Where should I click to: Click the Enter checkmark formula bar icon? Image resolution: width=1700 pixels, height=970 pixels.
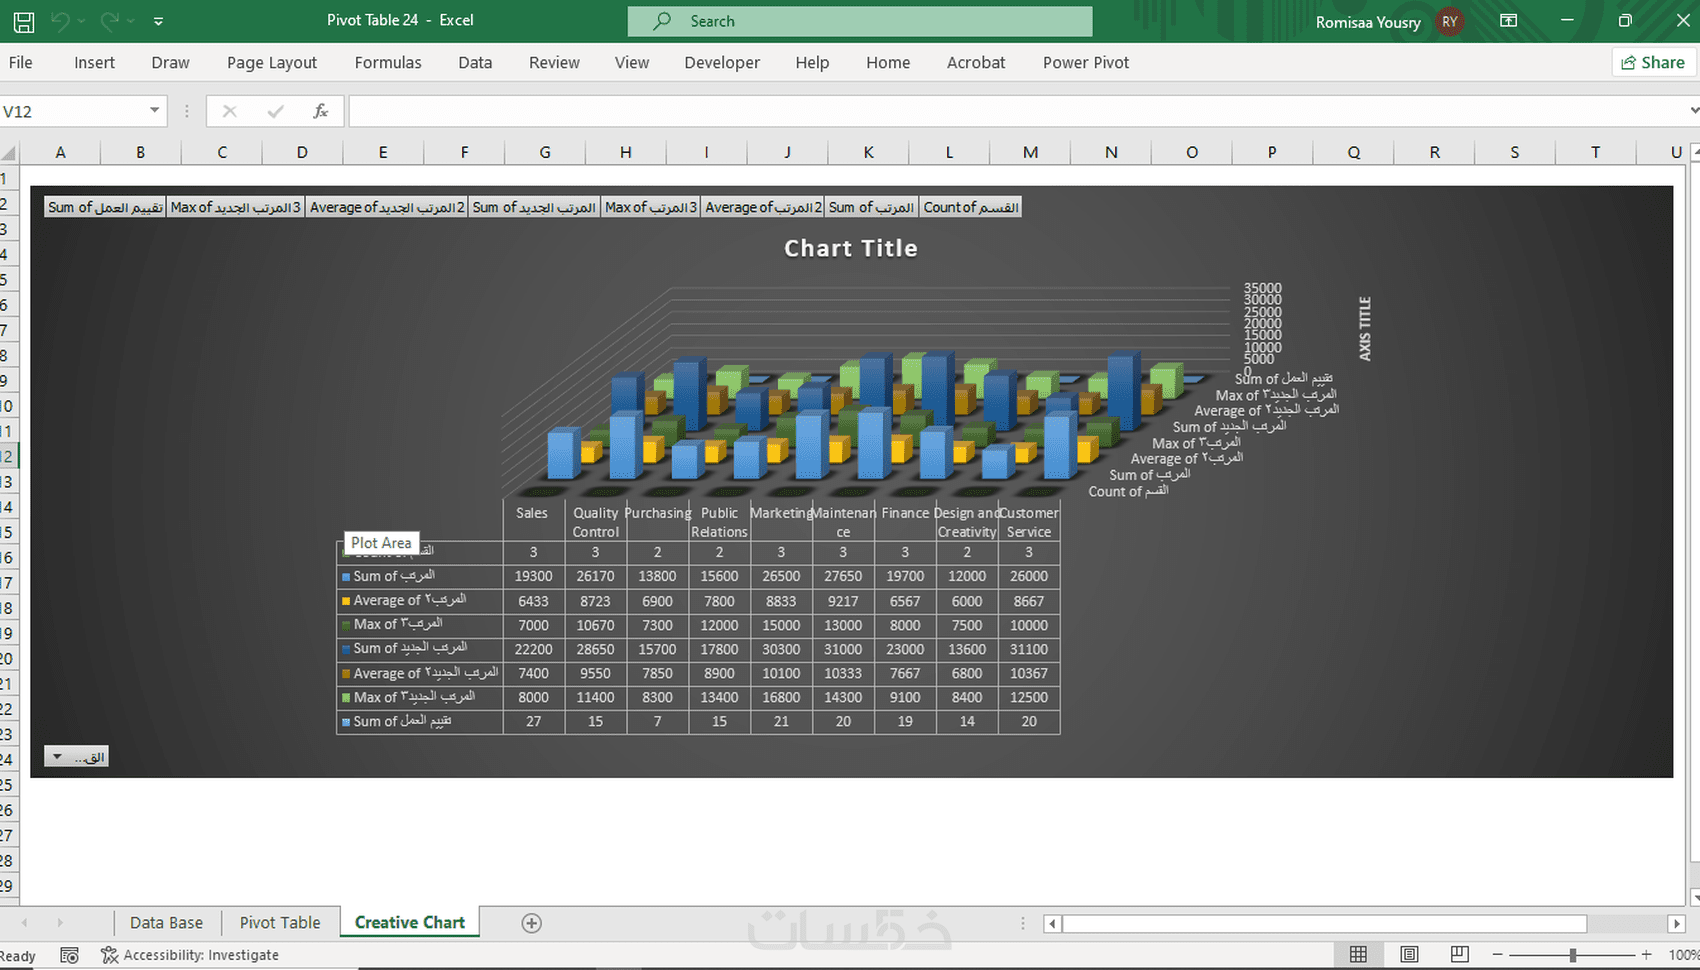pos(275,111)
